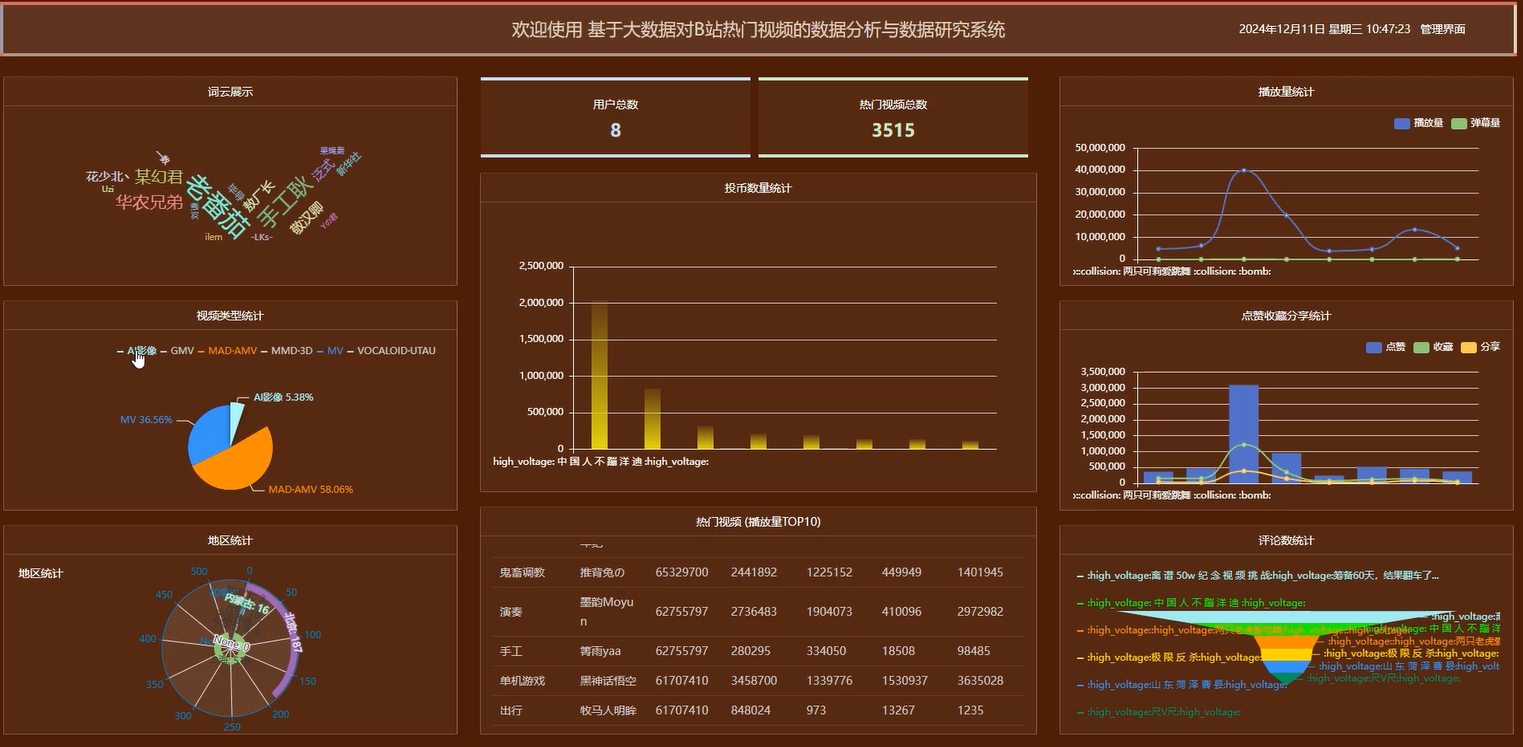Click the 3635028 value in table
Screen dimensions: 1523x747
coord(980,681)
